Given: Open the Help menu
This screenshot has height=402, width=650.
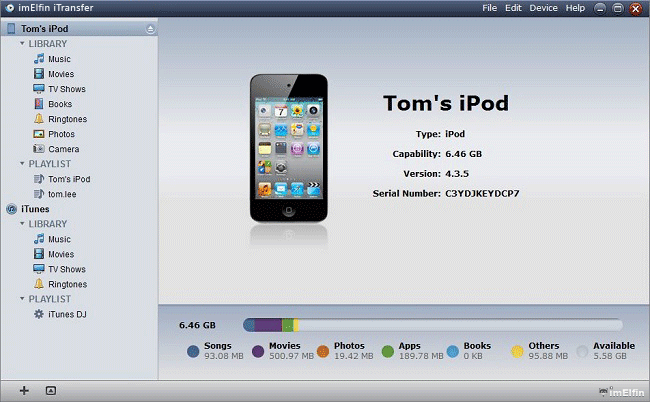Looking at the screenshot, I should (x=575, y=8).
